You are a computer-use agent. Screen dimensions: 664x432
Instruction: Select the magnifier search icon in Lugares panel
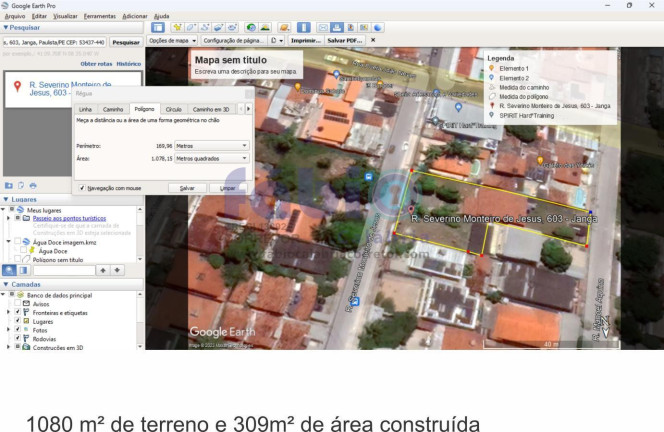point(9,270)
